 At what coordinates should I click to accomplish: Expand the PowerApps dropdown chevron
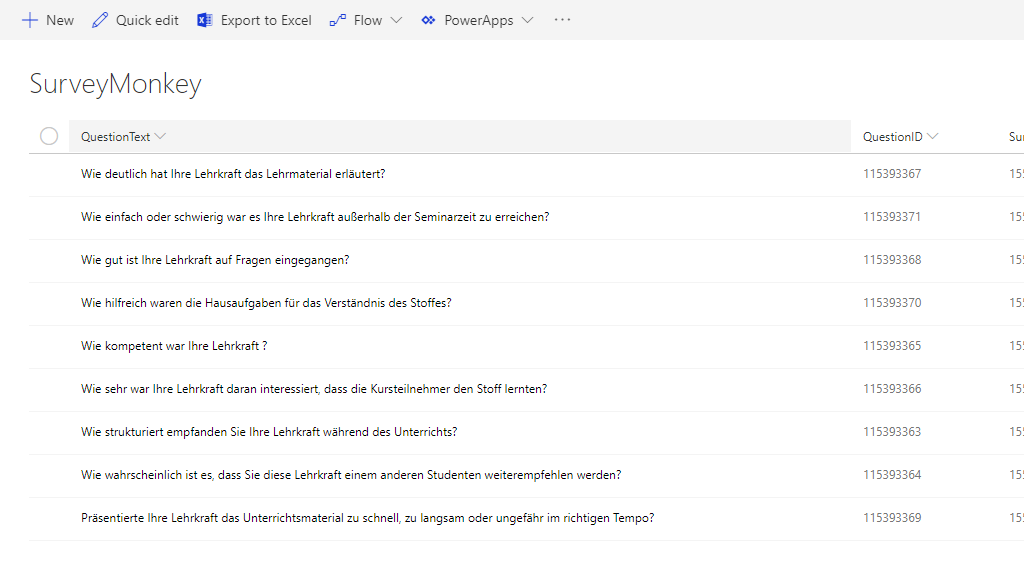tap(527, 20)
